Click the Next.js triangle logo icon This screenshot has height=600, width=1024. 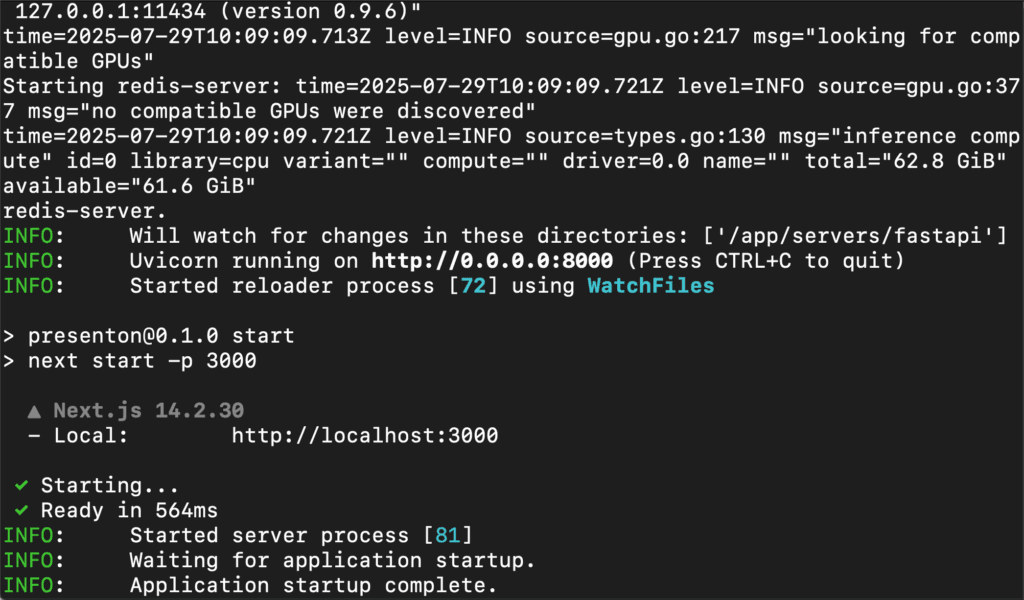tap(34, 411)
